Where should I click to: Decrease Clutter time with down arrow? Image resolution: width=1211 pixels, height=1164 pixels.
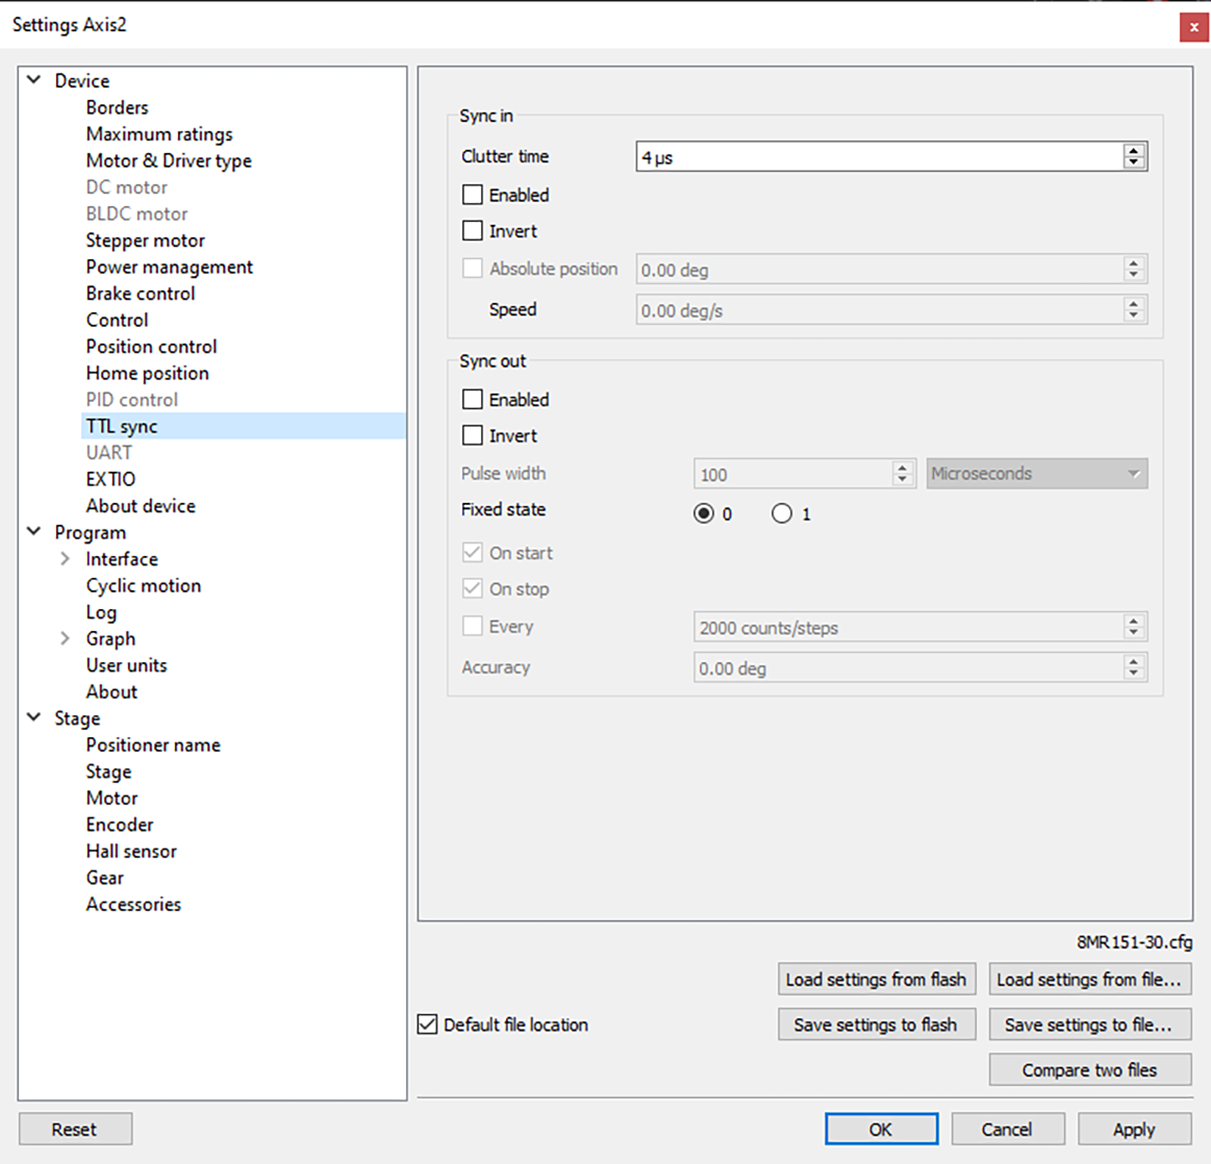[1133, 162]
